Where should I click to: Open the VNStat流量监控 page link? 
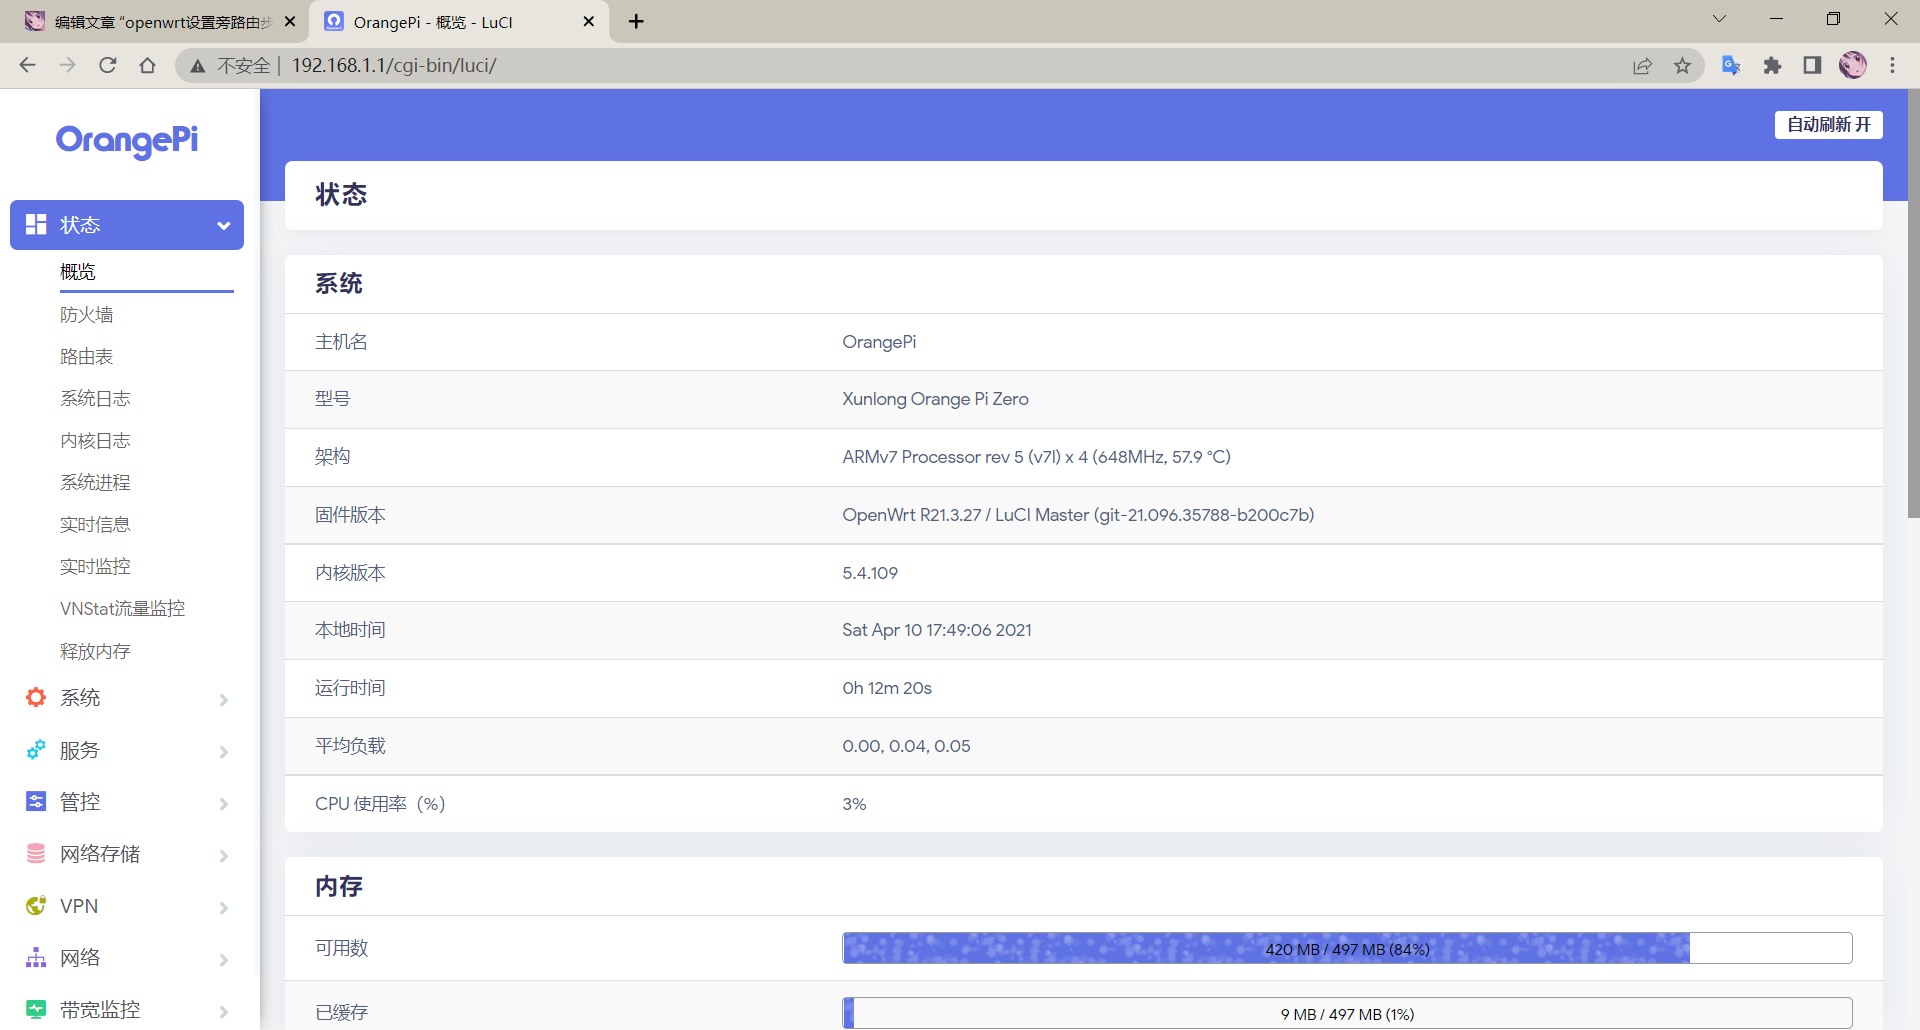click(122, 609)
